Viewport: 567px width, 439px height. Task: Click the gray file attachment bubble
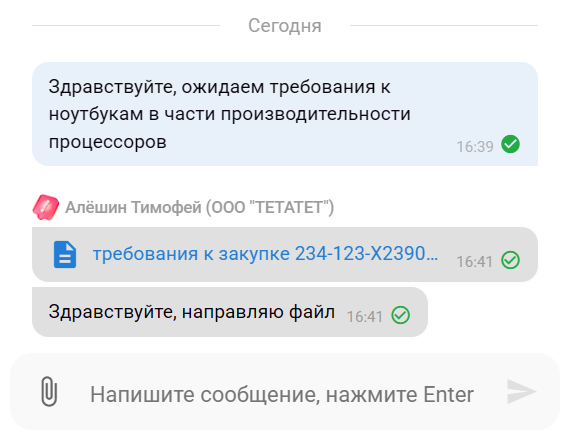click(285, 255)
